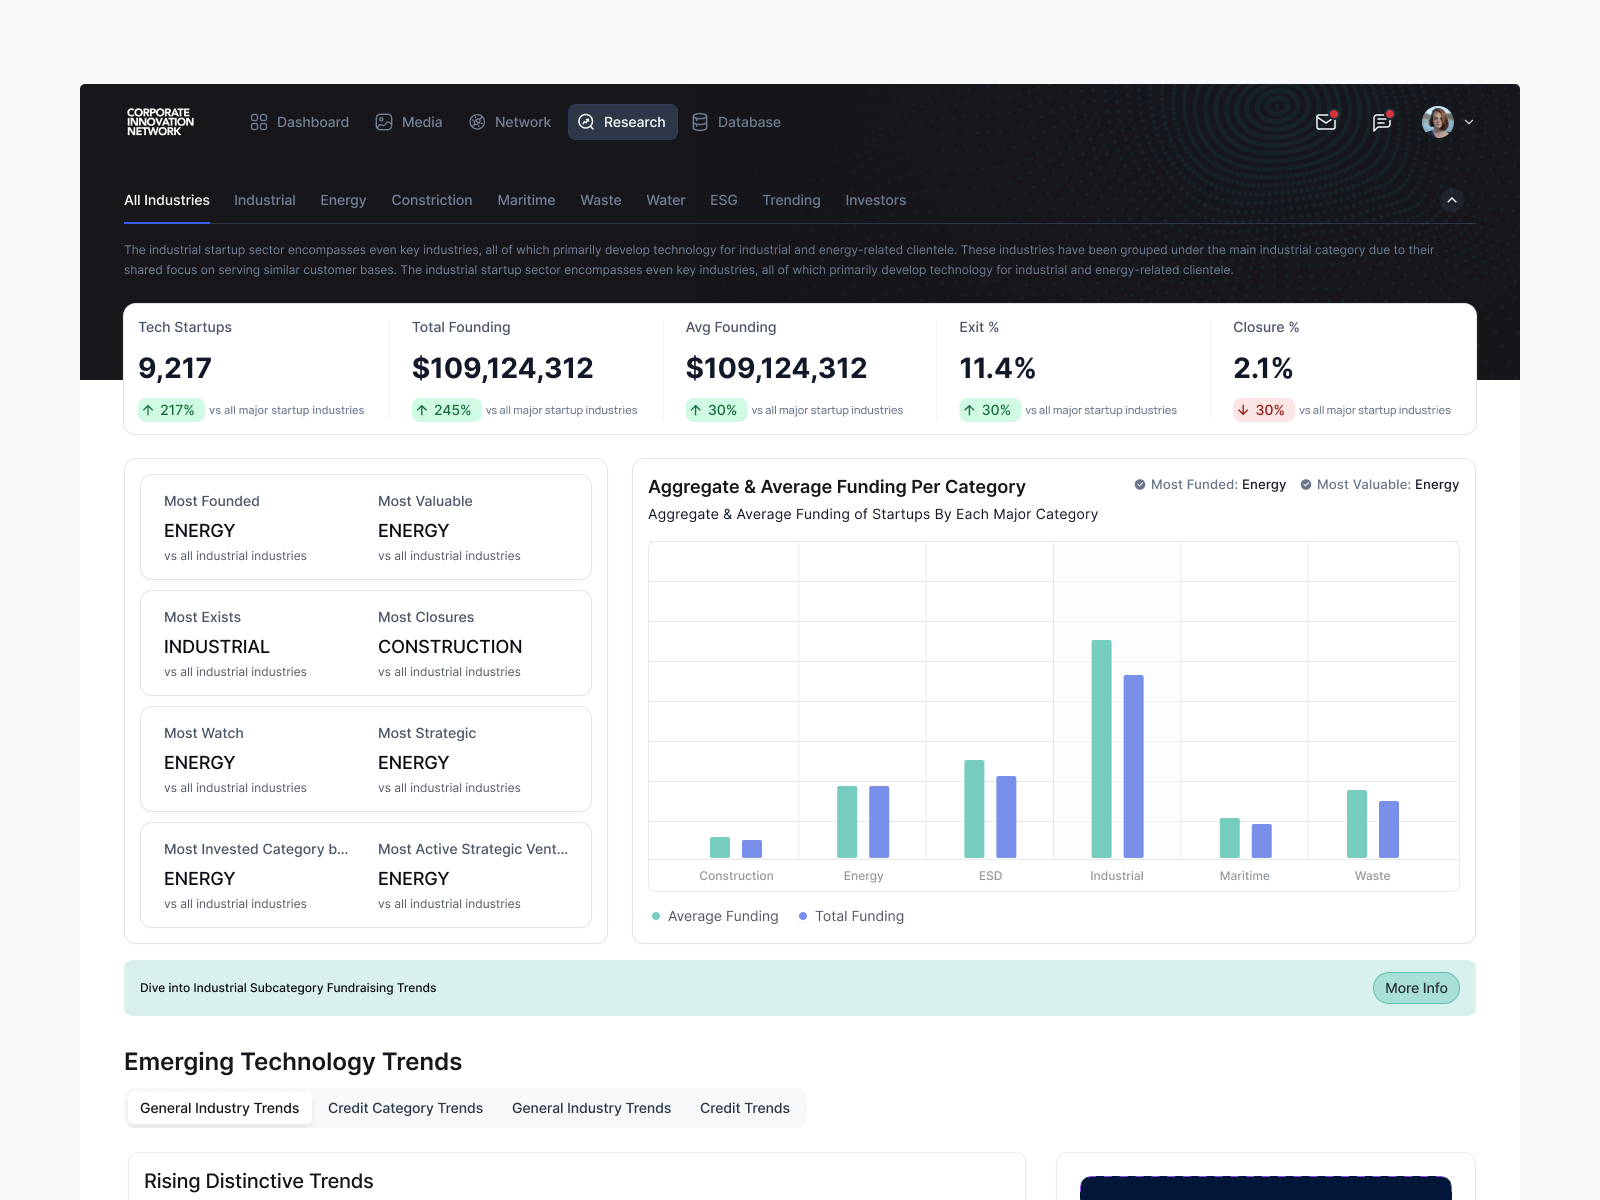Screen dimensions: 1600x1200
Task: Click the 217% change indicator pill
Action: (171, 409)
